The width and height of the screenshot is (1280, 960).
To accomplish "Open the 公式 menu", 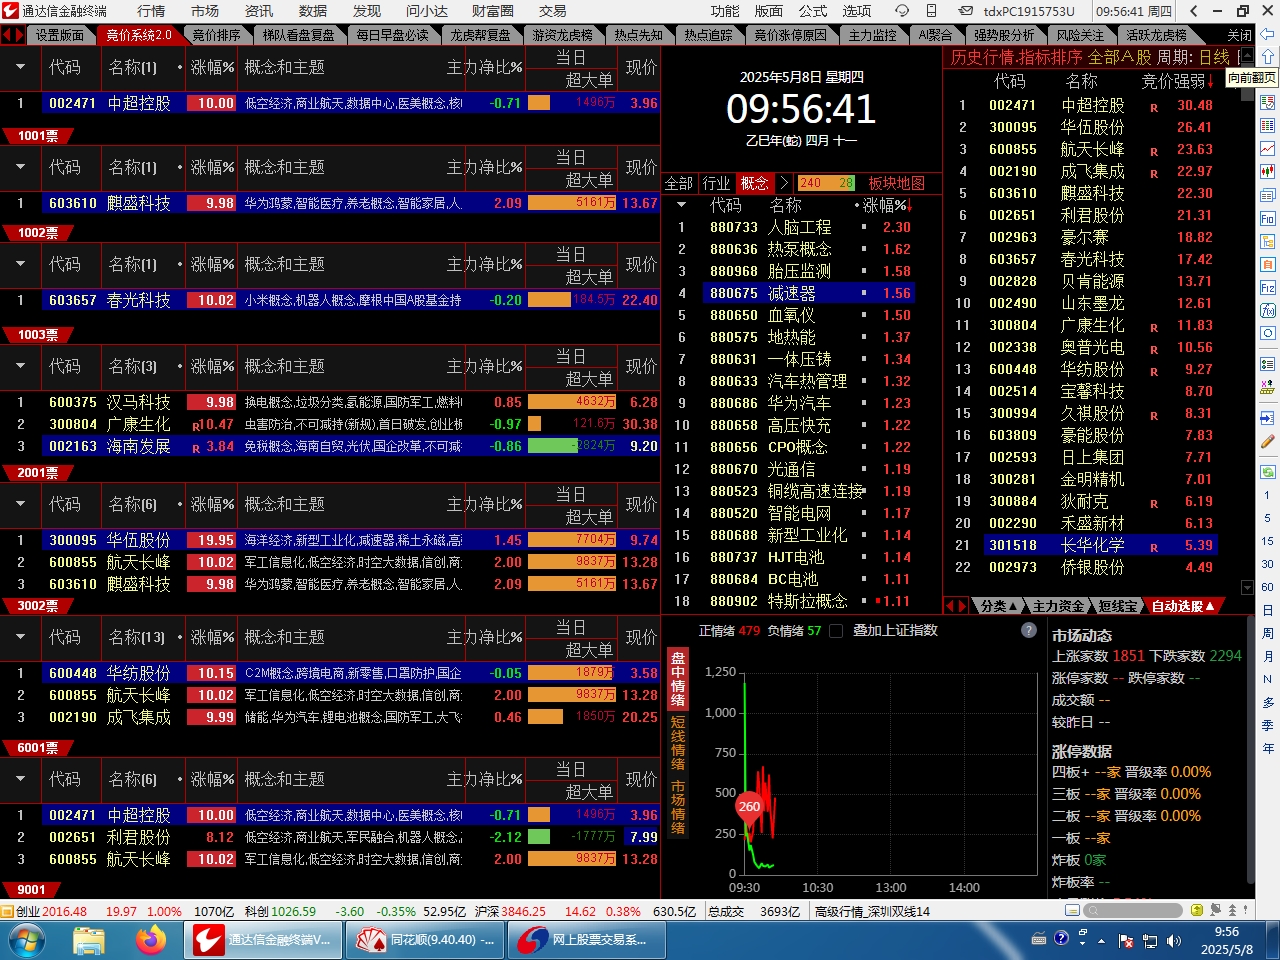I will (x=813, y=11).
